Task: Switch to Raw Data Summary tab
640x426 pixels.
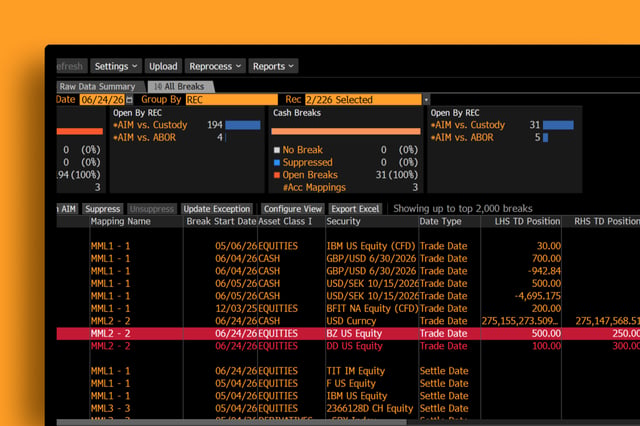Action: [97, 87]
